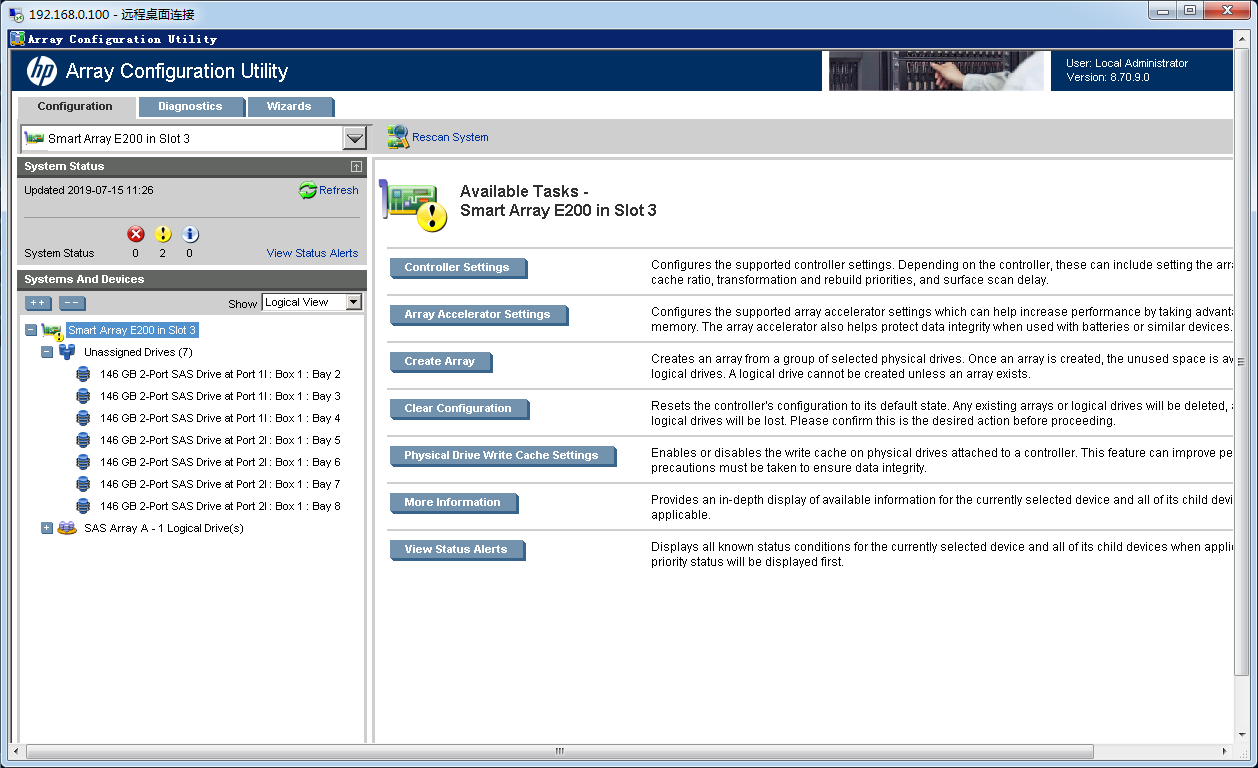Select the 146 GB drive at Bay 3

[220, 396]
